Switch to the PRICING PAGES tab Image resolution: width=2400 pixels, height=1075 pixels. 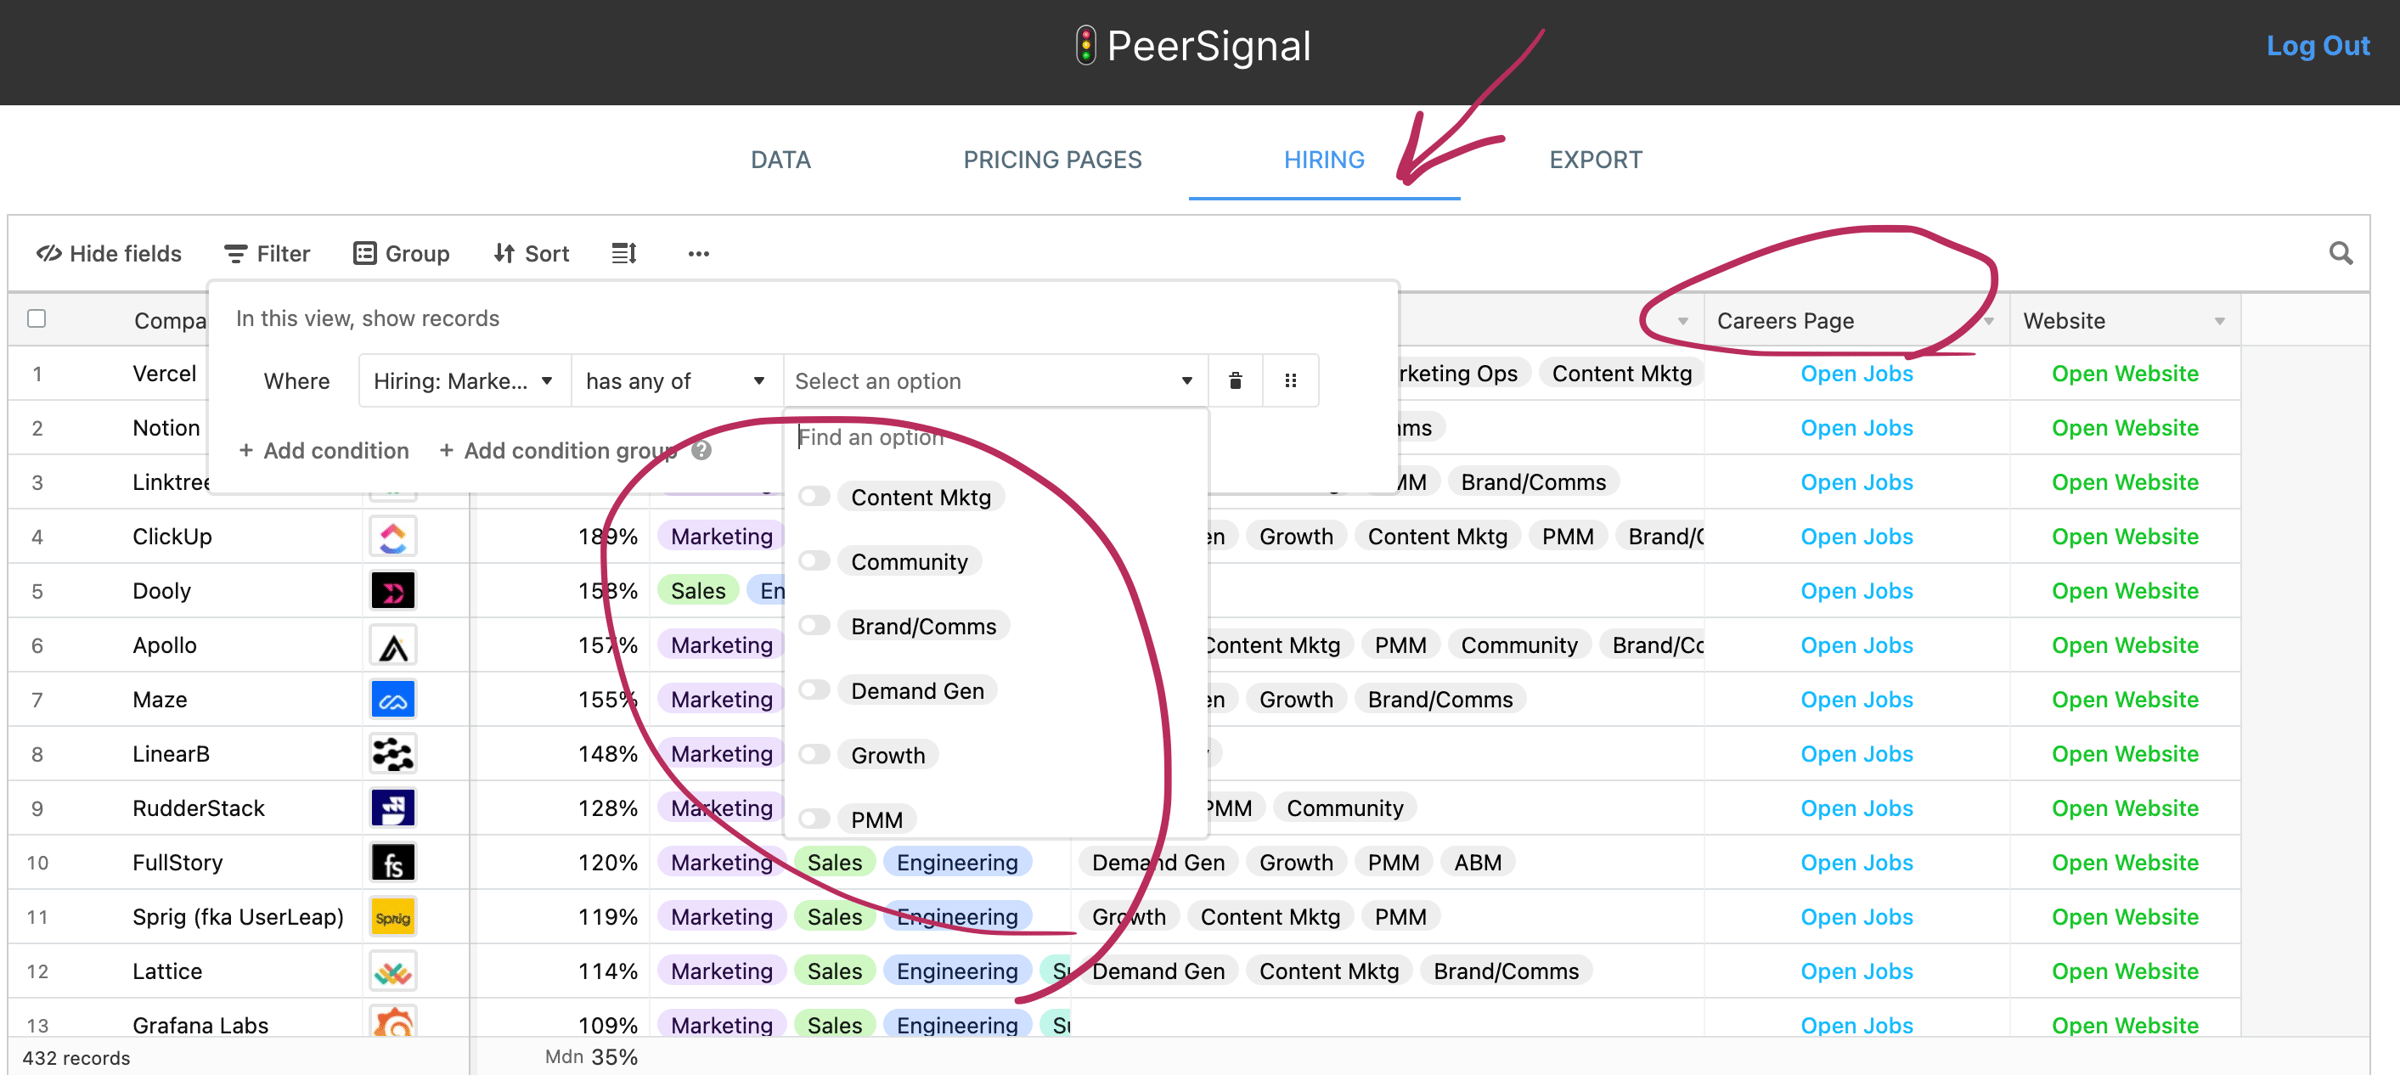1052,160
